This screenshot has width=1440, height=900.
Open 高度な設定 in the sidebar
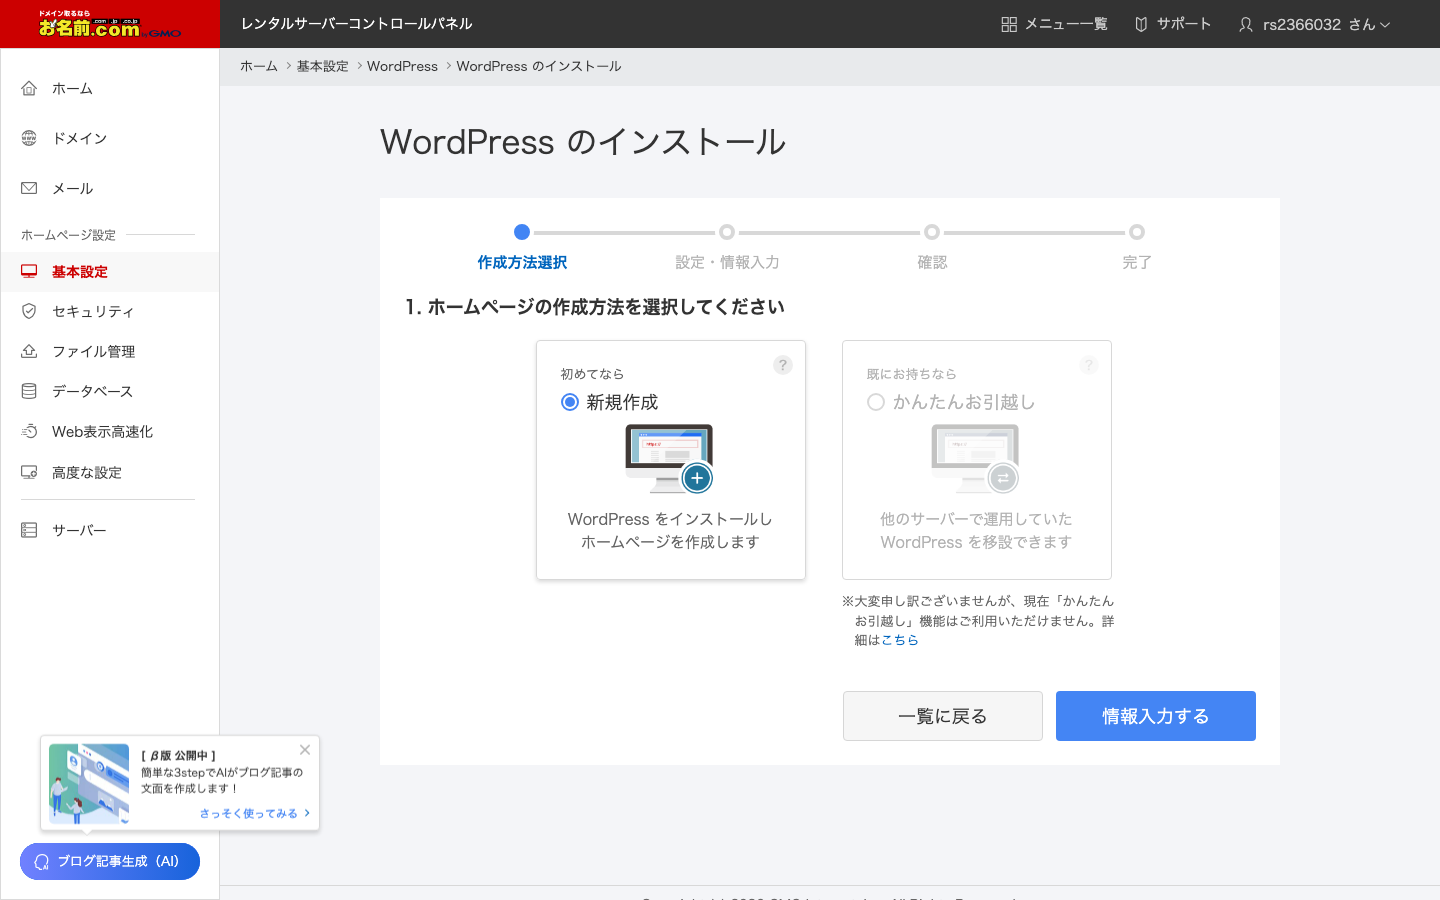[110, 472]
